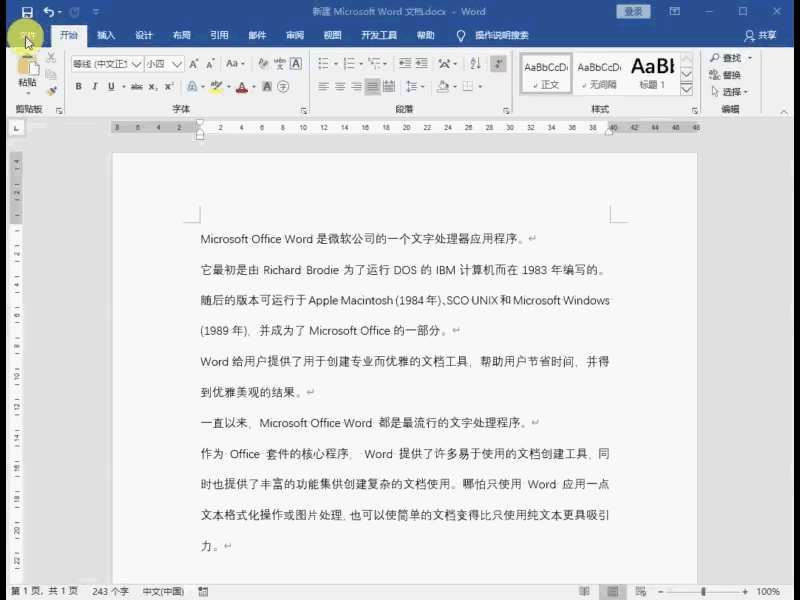Toggle Italic formatting
The height and width of the screenshot is (600, 800).
[95, 87]
